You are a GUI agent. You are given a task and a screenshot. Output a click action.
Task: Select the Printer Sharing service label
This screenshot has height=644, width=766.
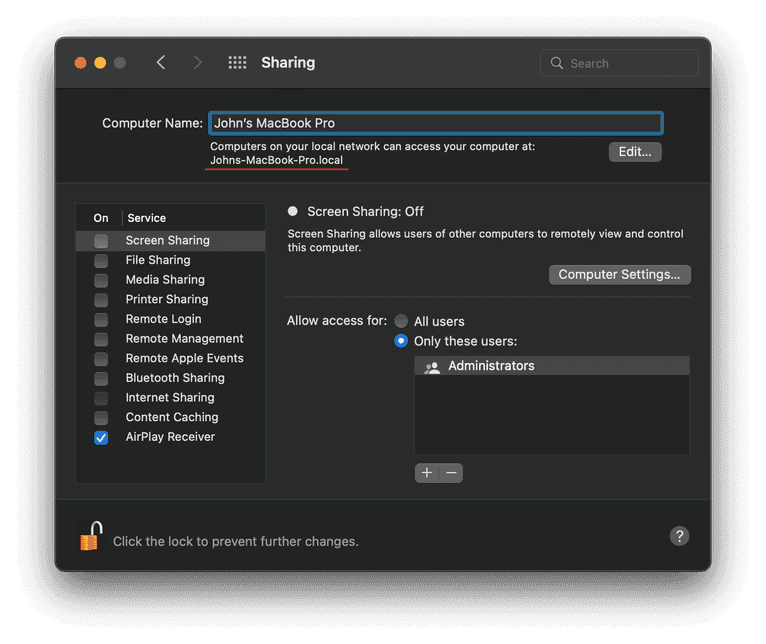click(167, 299)
